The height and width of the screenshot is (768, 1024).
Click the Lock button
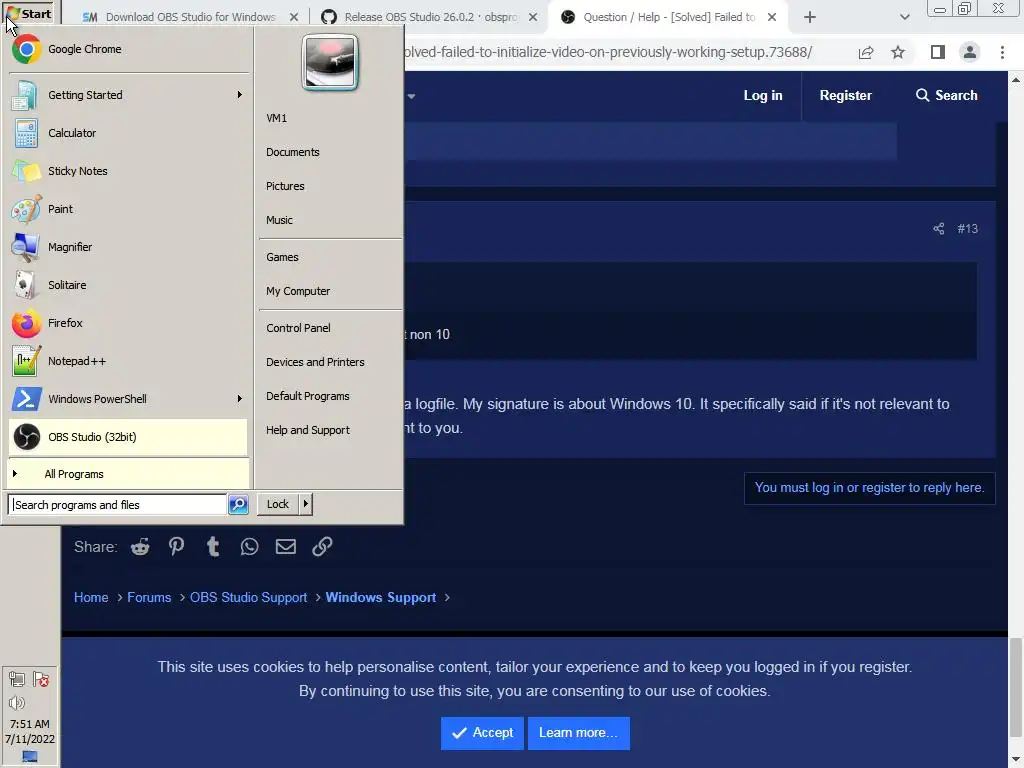pos(278,504)
